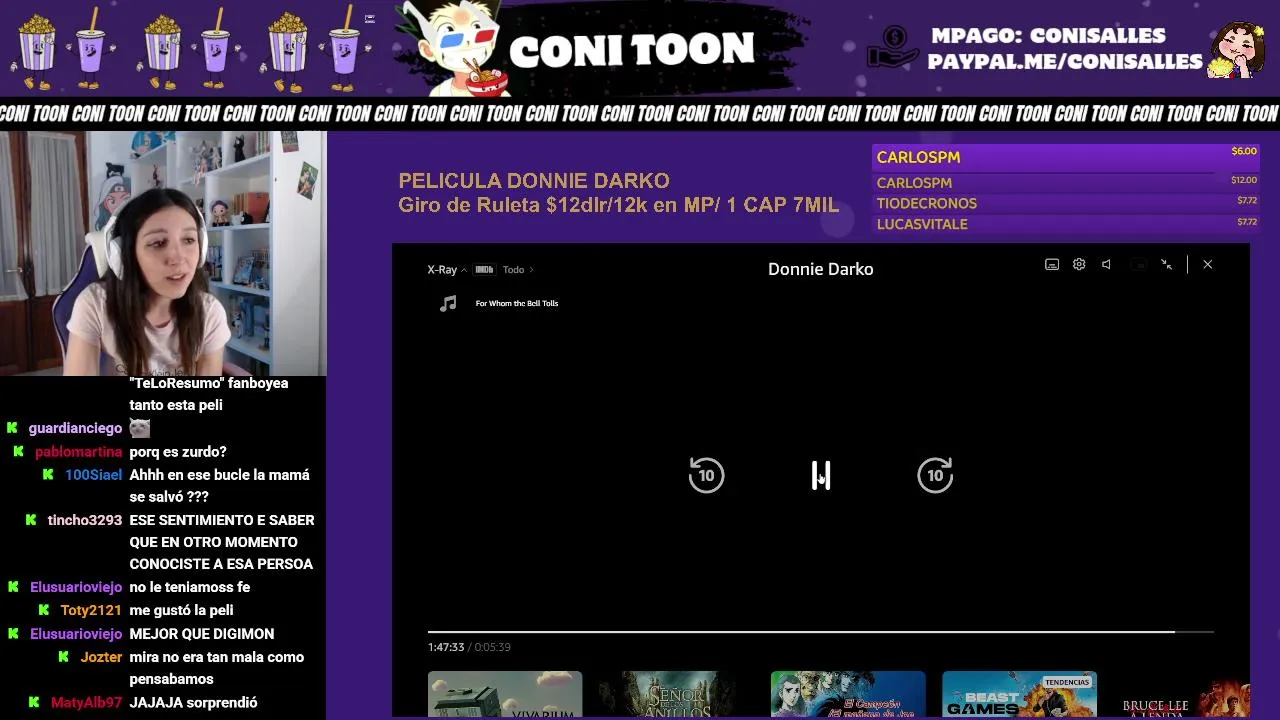This screenshot has height=720, width=1280.
Task: Open the Vivarium movie thumbnail
Action: [505, 694]
